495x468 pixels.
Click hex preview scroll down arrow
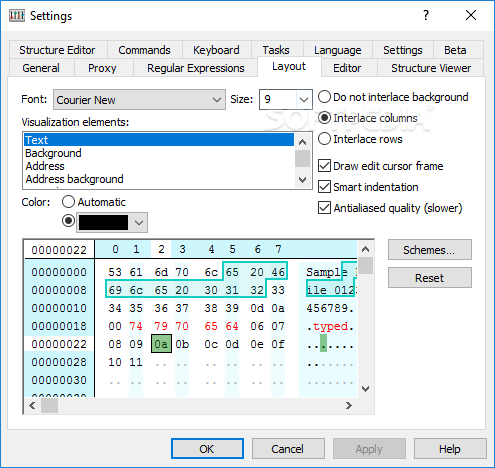(365, 389)
